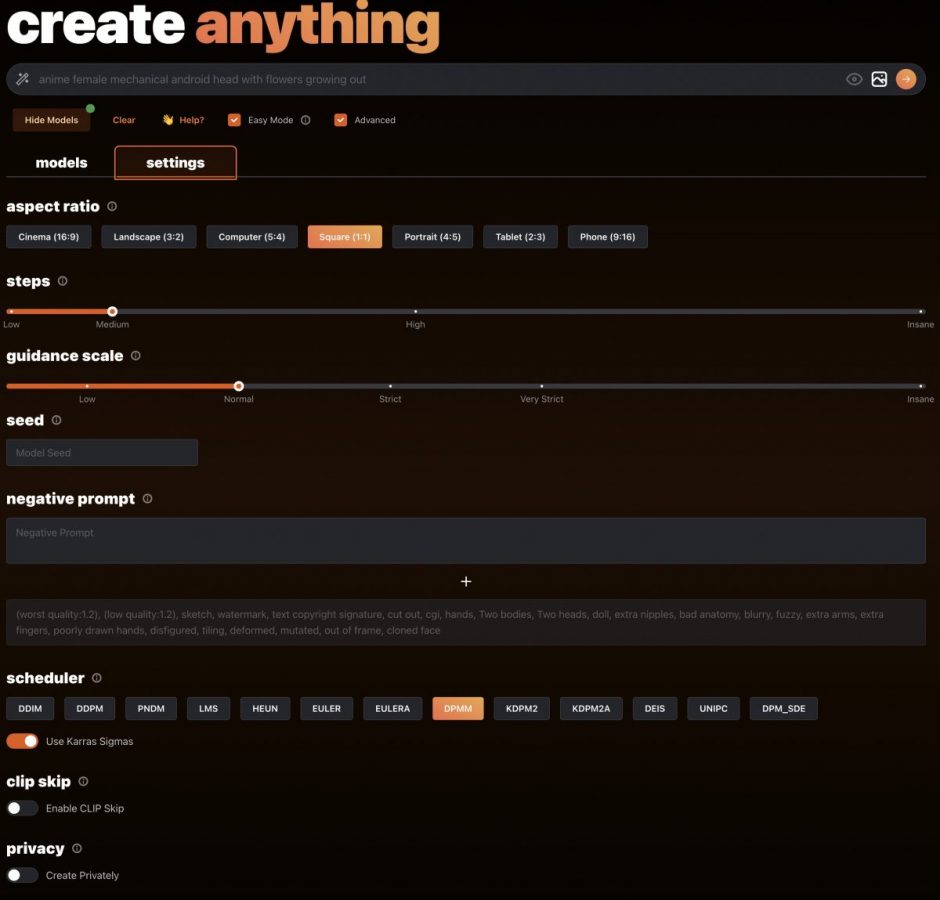Turn on Create Privately
Screen dimensions: 940x900
(22, 875)
